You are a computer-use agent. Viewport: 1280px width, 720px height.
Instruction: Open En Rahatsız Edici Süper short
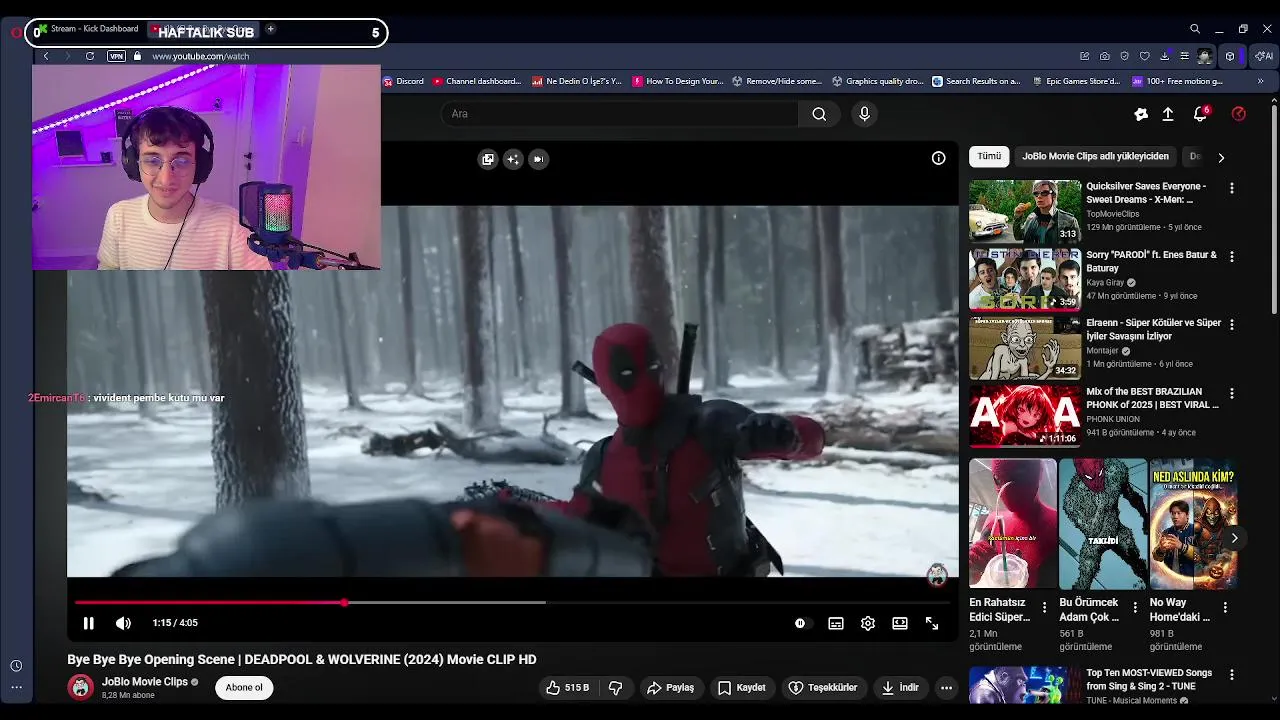[1012, 523]
